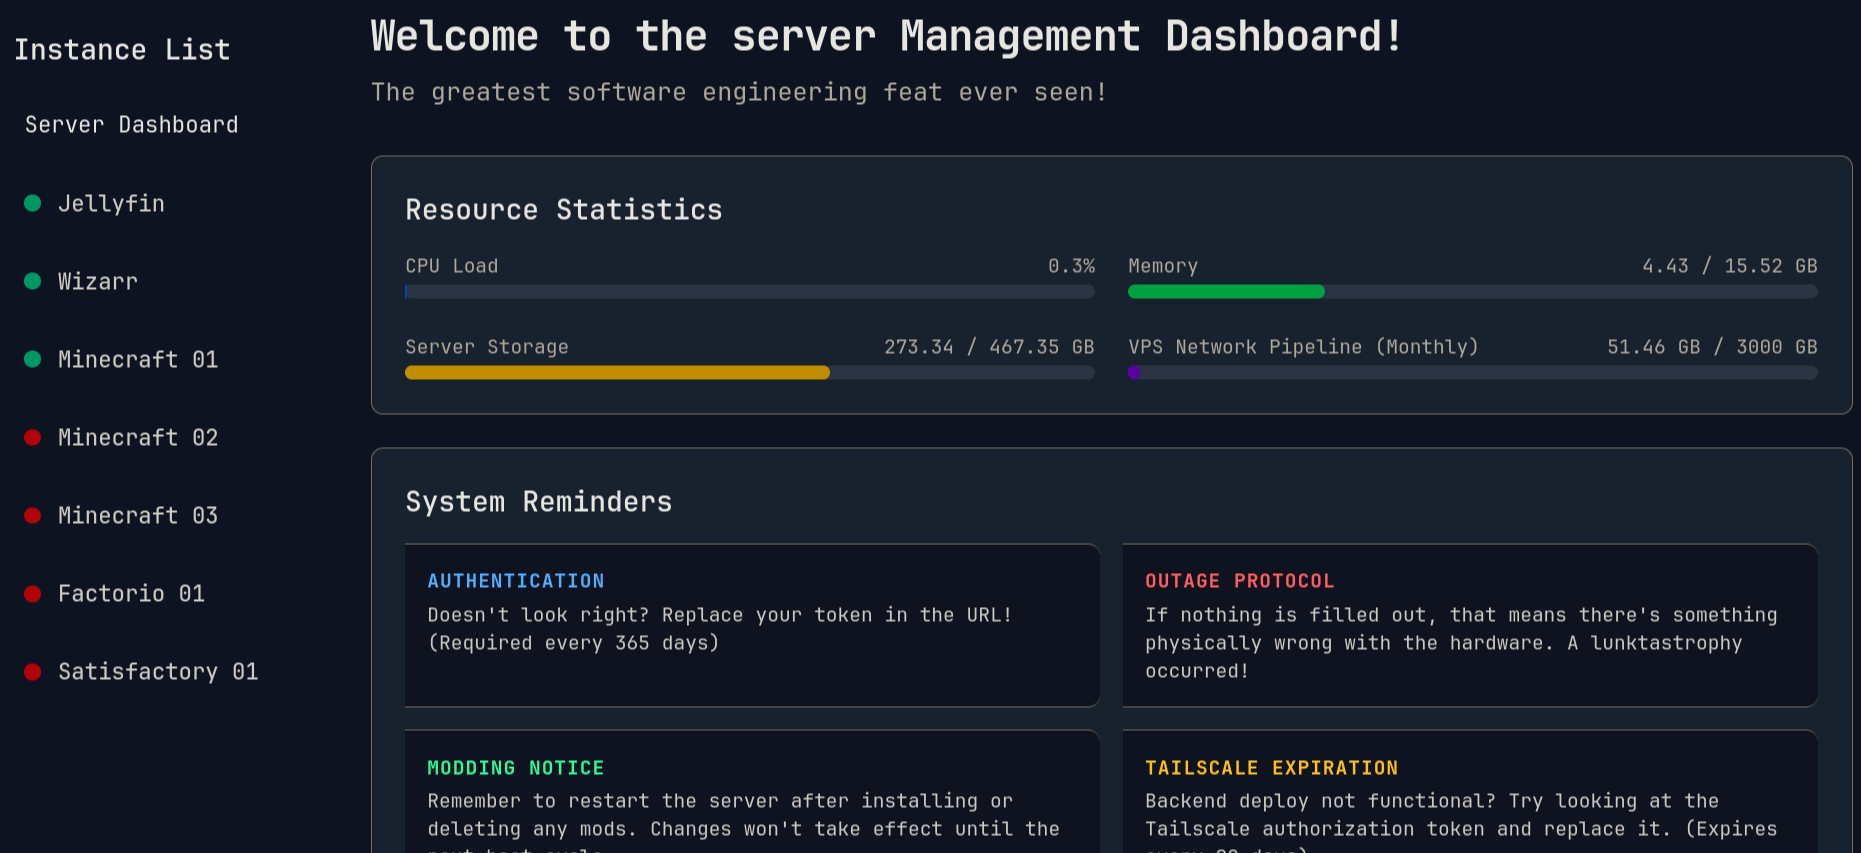Click the green status dot beside Minecraft 01
Screen dimensions: 1861x853
coord(32,359)
